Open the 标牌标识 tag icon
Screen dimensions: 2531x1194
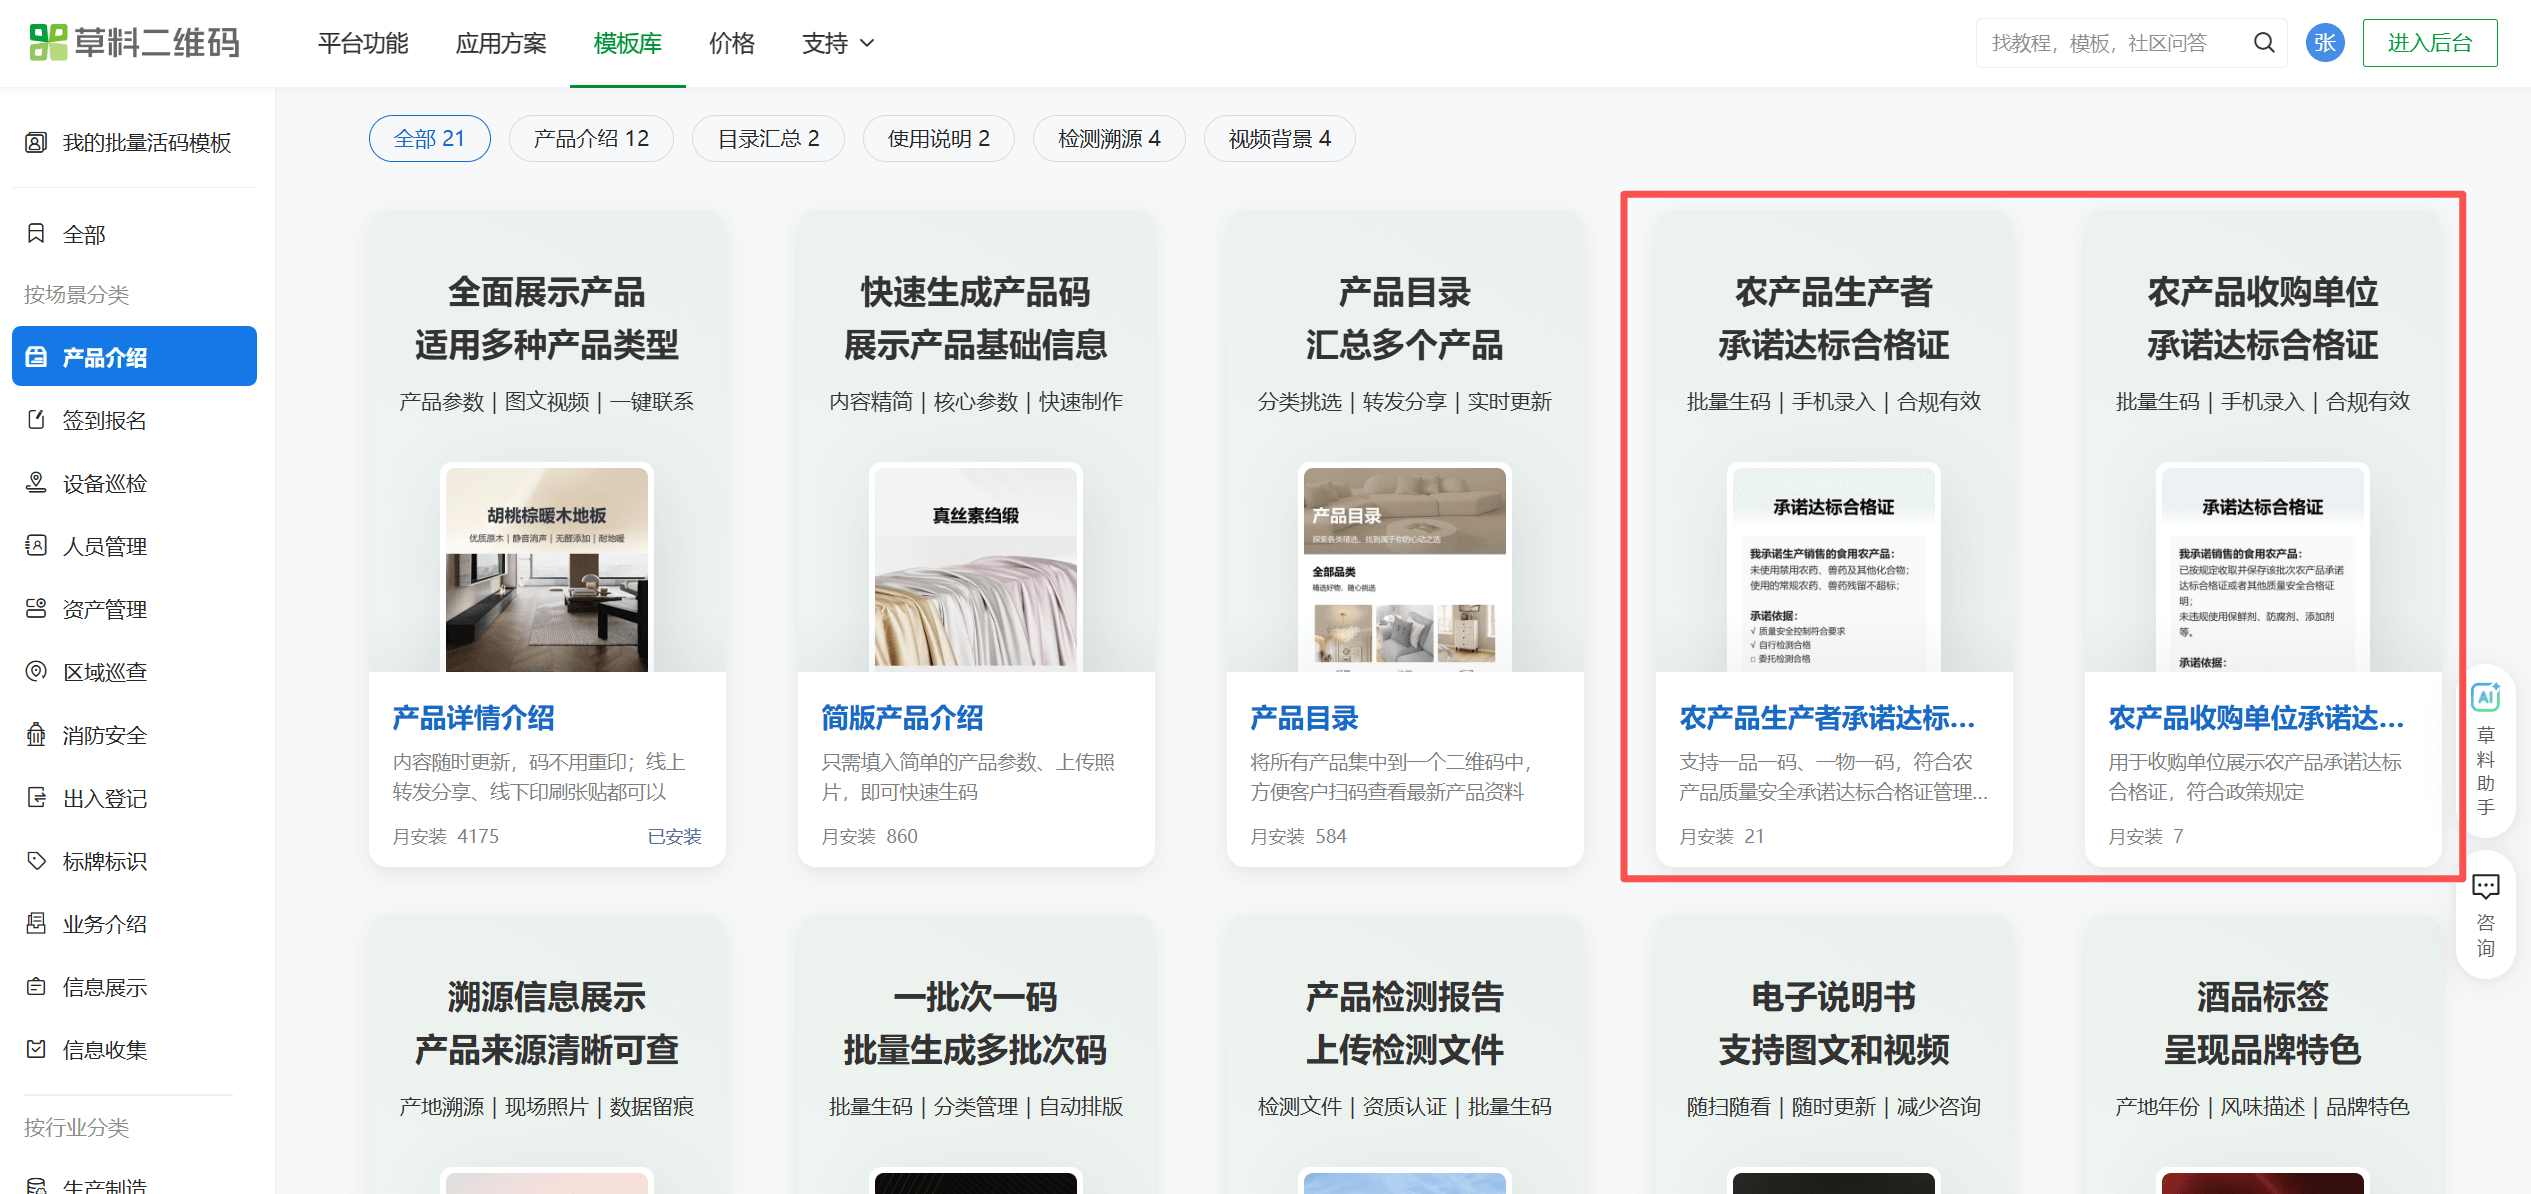pos(36,861)
